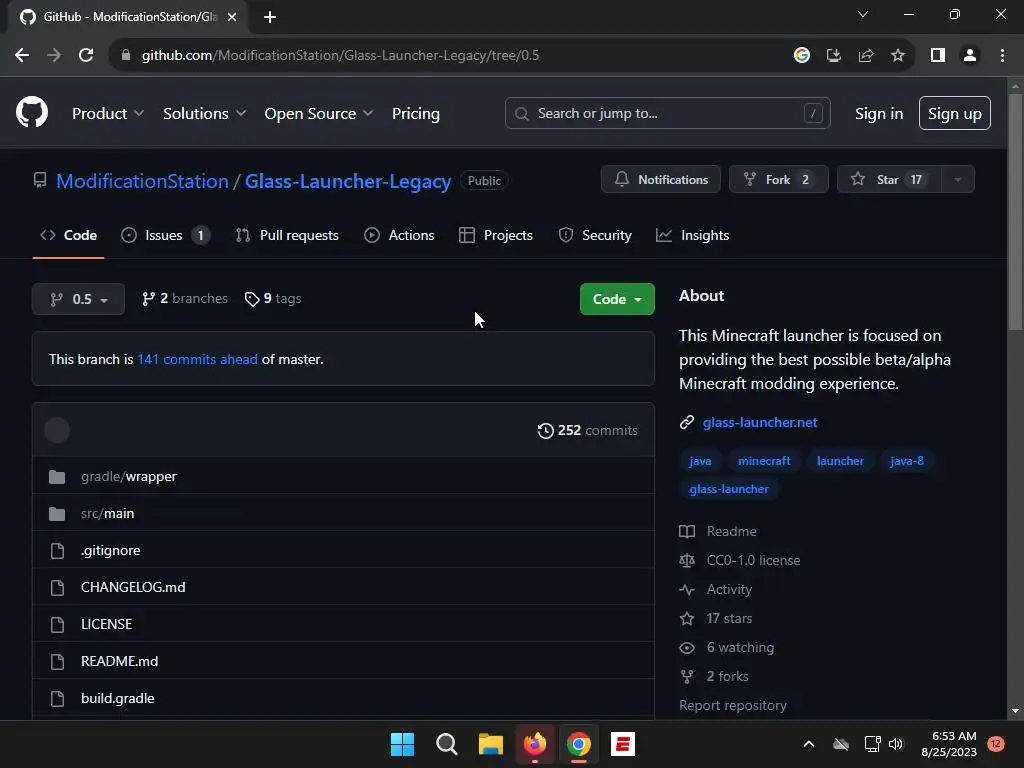Open CHANGELOG.md file

coord(133,587)
